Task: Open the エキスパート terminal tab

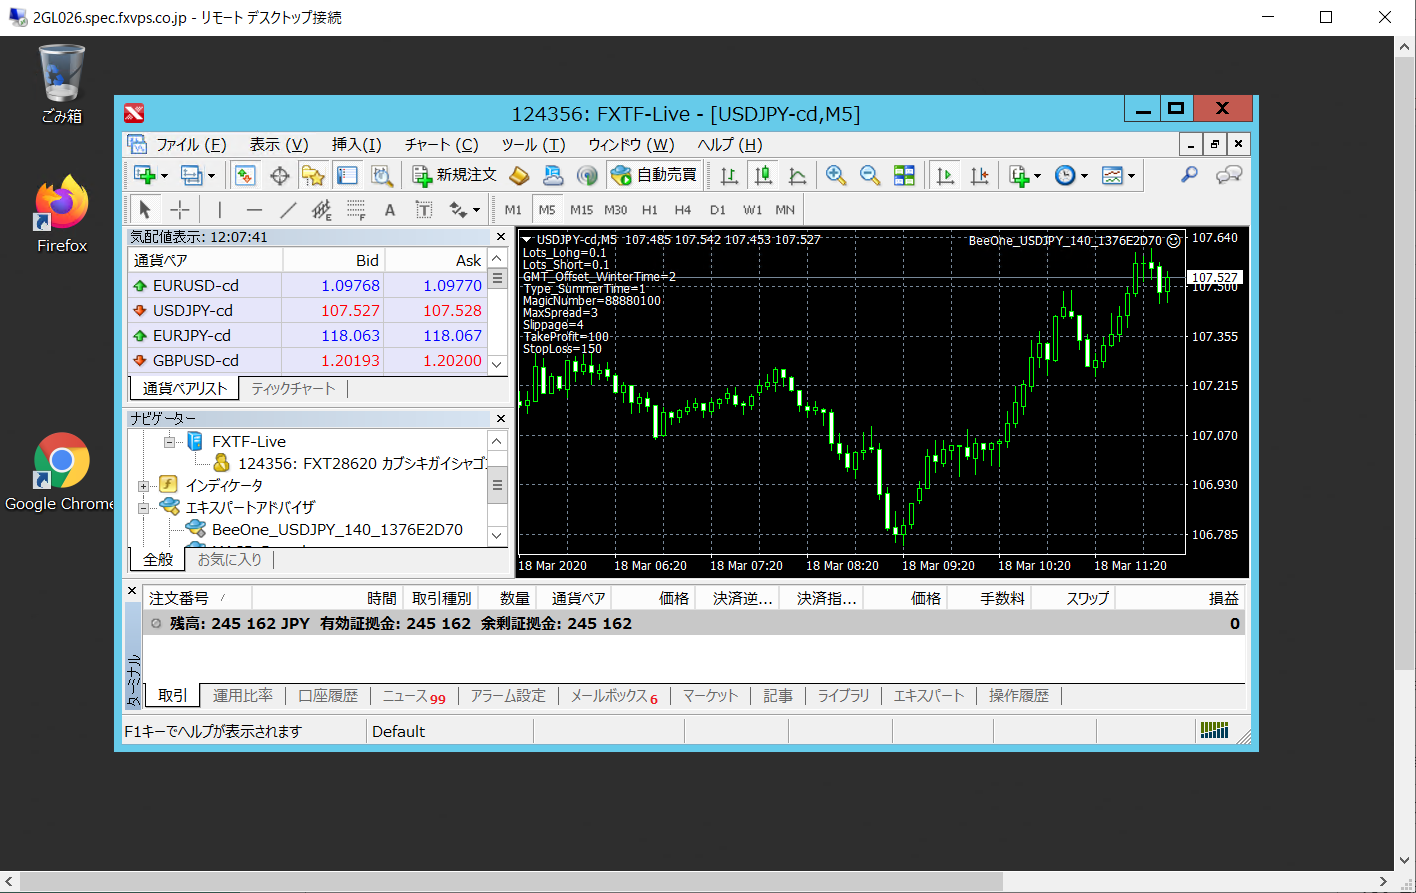Action: click(929, 695)
